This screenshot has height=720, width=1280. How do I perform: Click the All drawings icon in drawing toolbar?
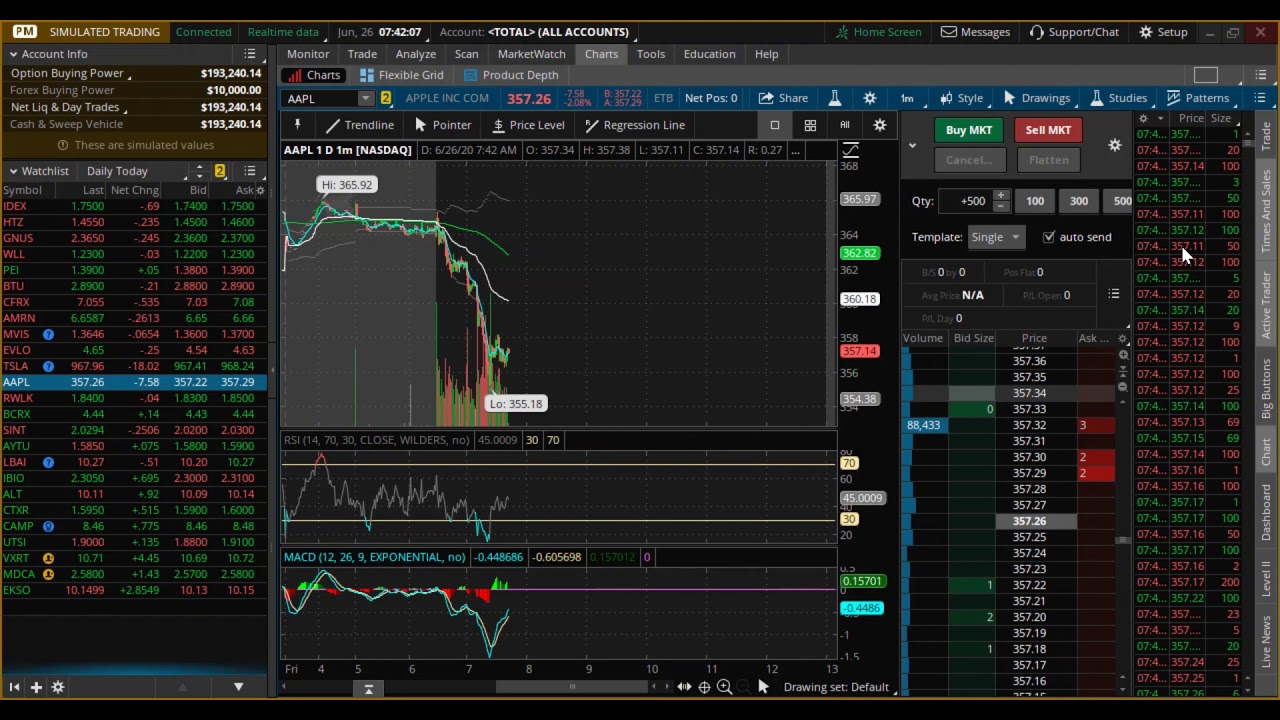(x=845, y=125)
